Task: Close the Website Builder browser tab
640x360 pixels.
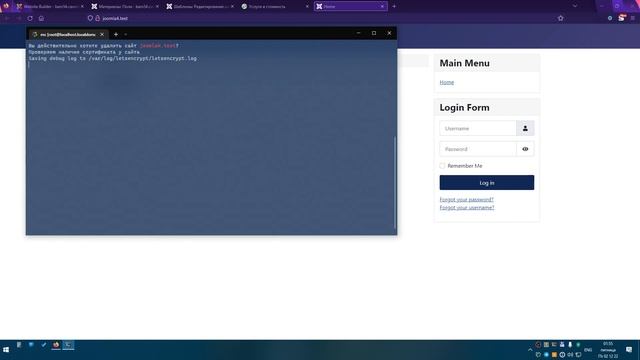Action: pos(82,7)
